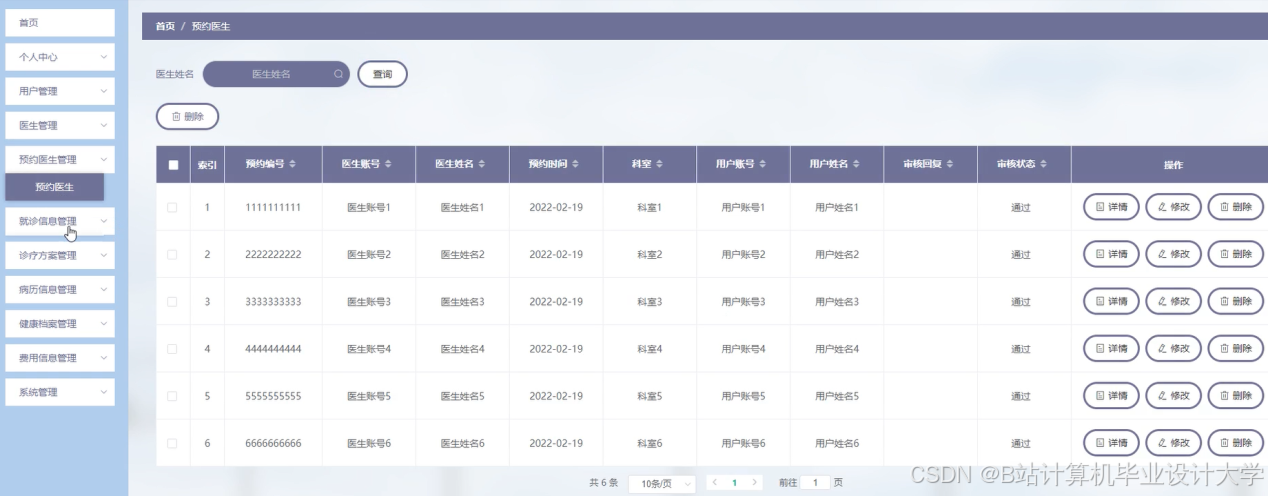The width and height of the screenshot is (1268, 496).
Task: Open 详情 for row 5555555555
Action: point(1111,396)
